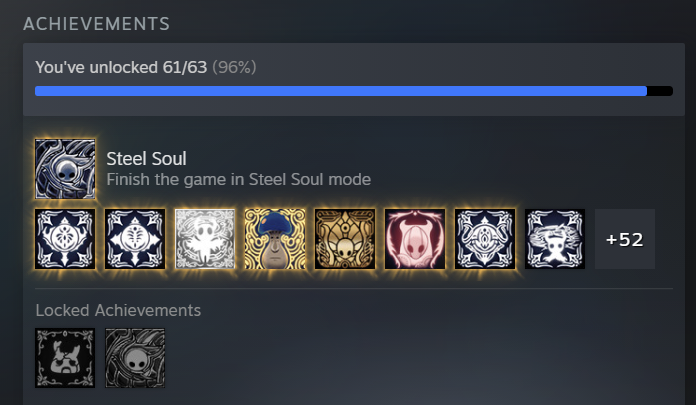This screenshot has width=696, height=405.
Task: Click the (96%) completion percentage
Action: (x=234, y=67)
